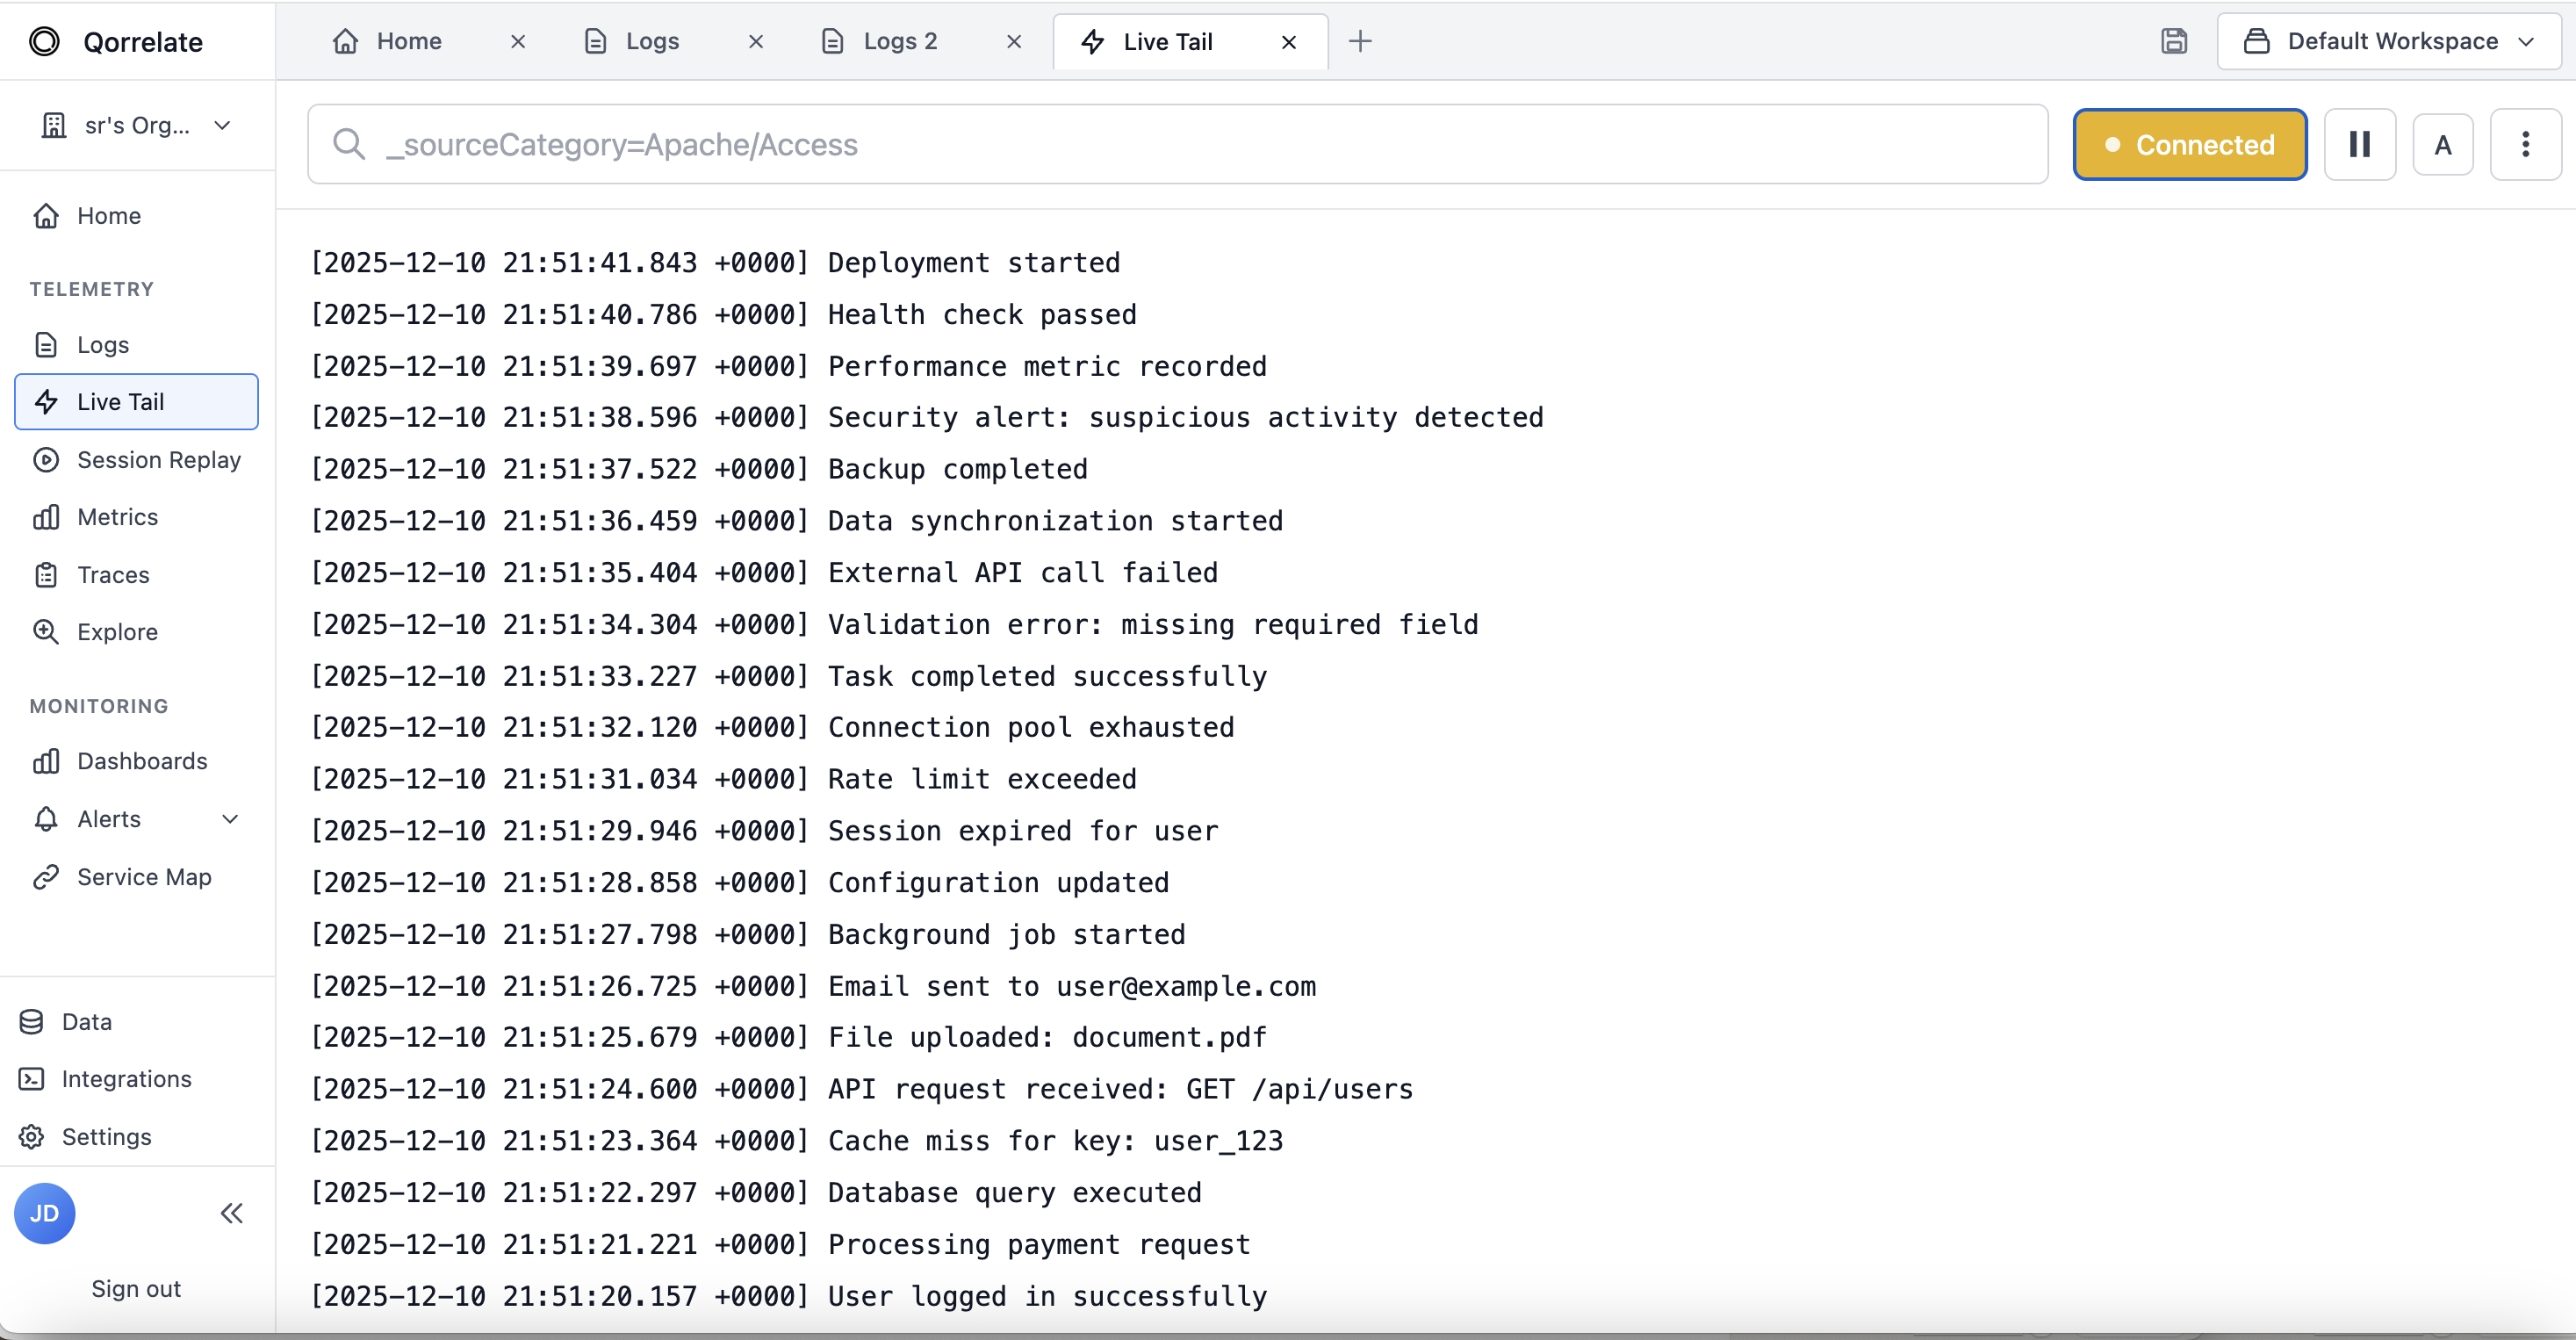The height and width of the screenshot is (1340, 2576).
Task: Select the Logs icon in Telemetry sidebar
Action: (102, 344)
